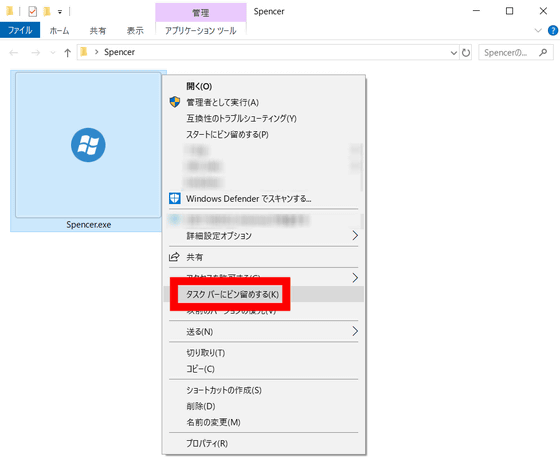Choose コピー(C)
Image resolution: width=560 pixels, height=462 pixels.
tap(264, 369)
